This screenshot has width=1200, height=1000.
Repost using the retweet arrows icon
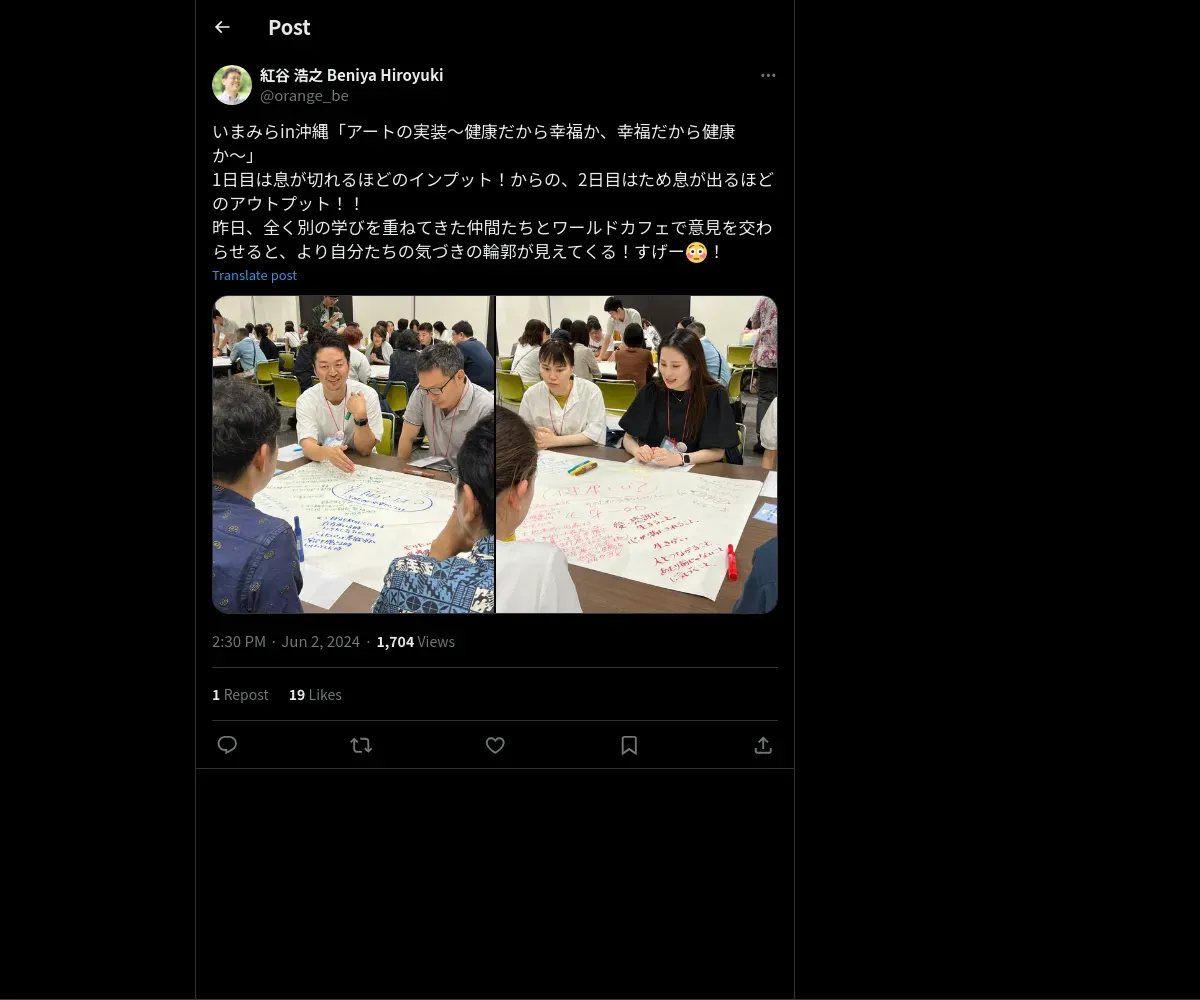tap(361, 745)
